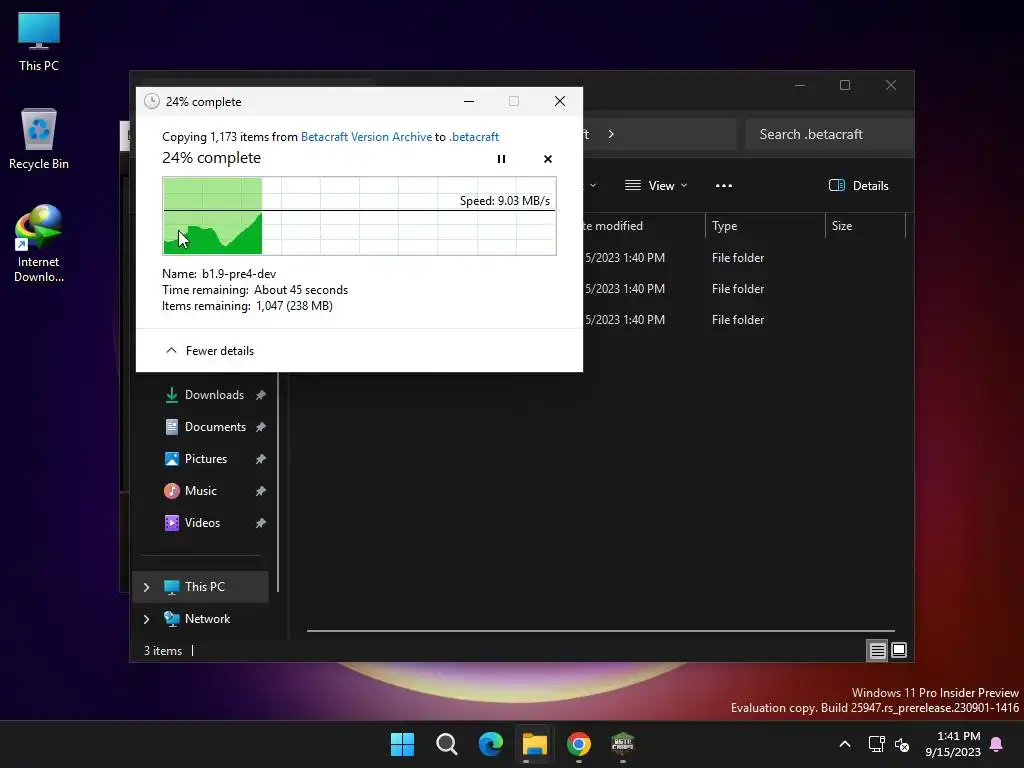Viewport: 1024px width, 768px height.
Task: Open the notifications bell icon
Action: 996,744
